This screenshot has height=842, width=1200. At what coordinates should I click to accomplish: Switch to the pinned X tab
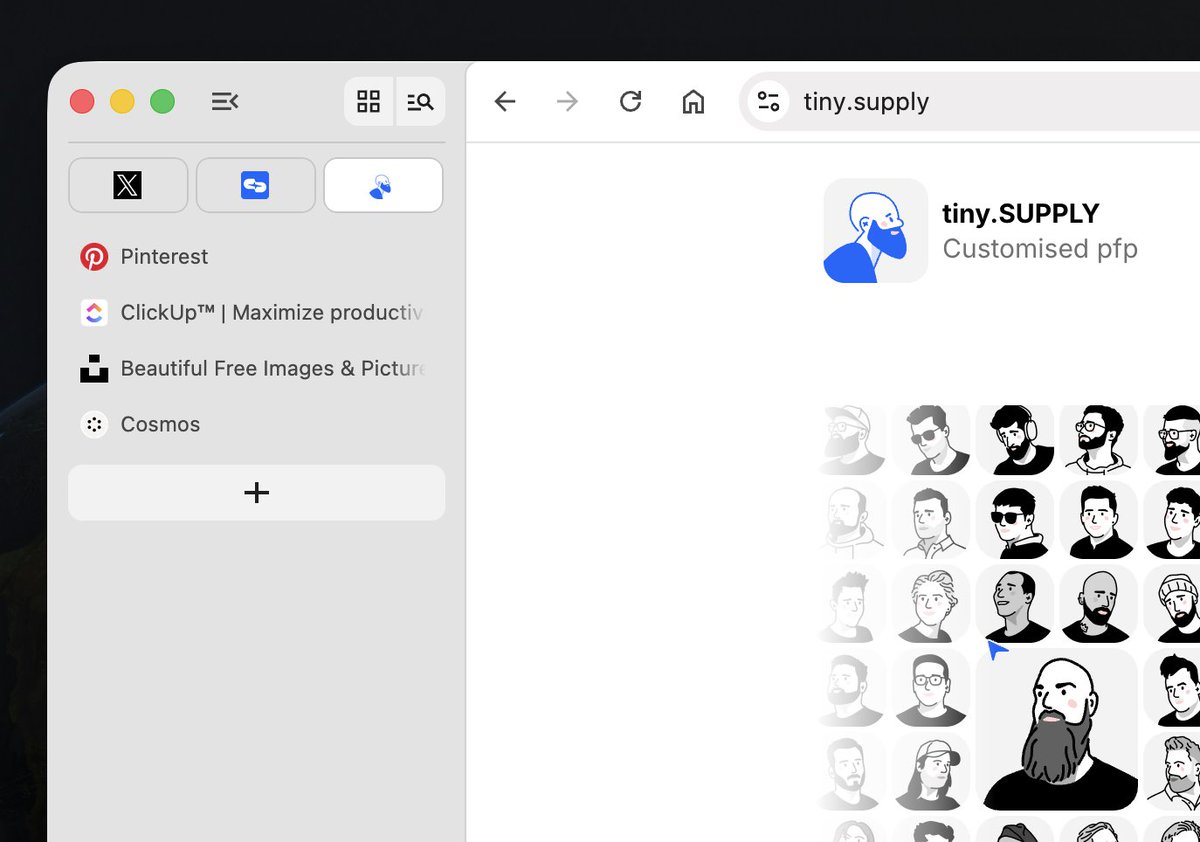128,185
